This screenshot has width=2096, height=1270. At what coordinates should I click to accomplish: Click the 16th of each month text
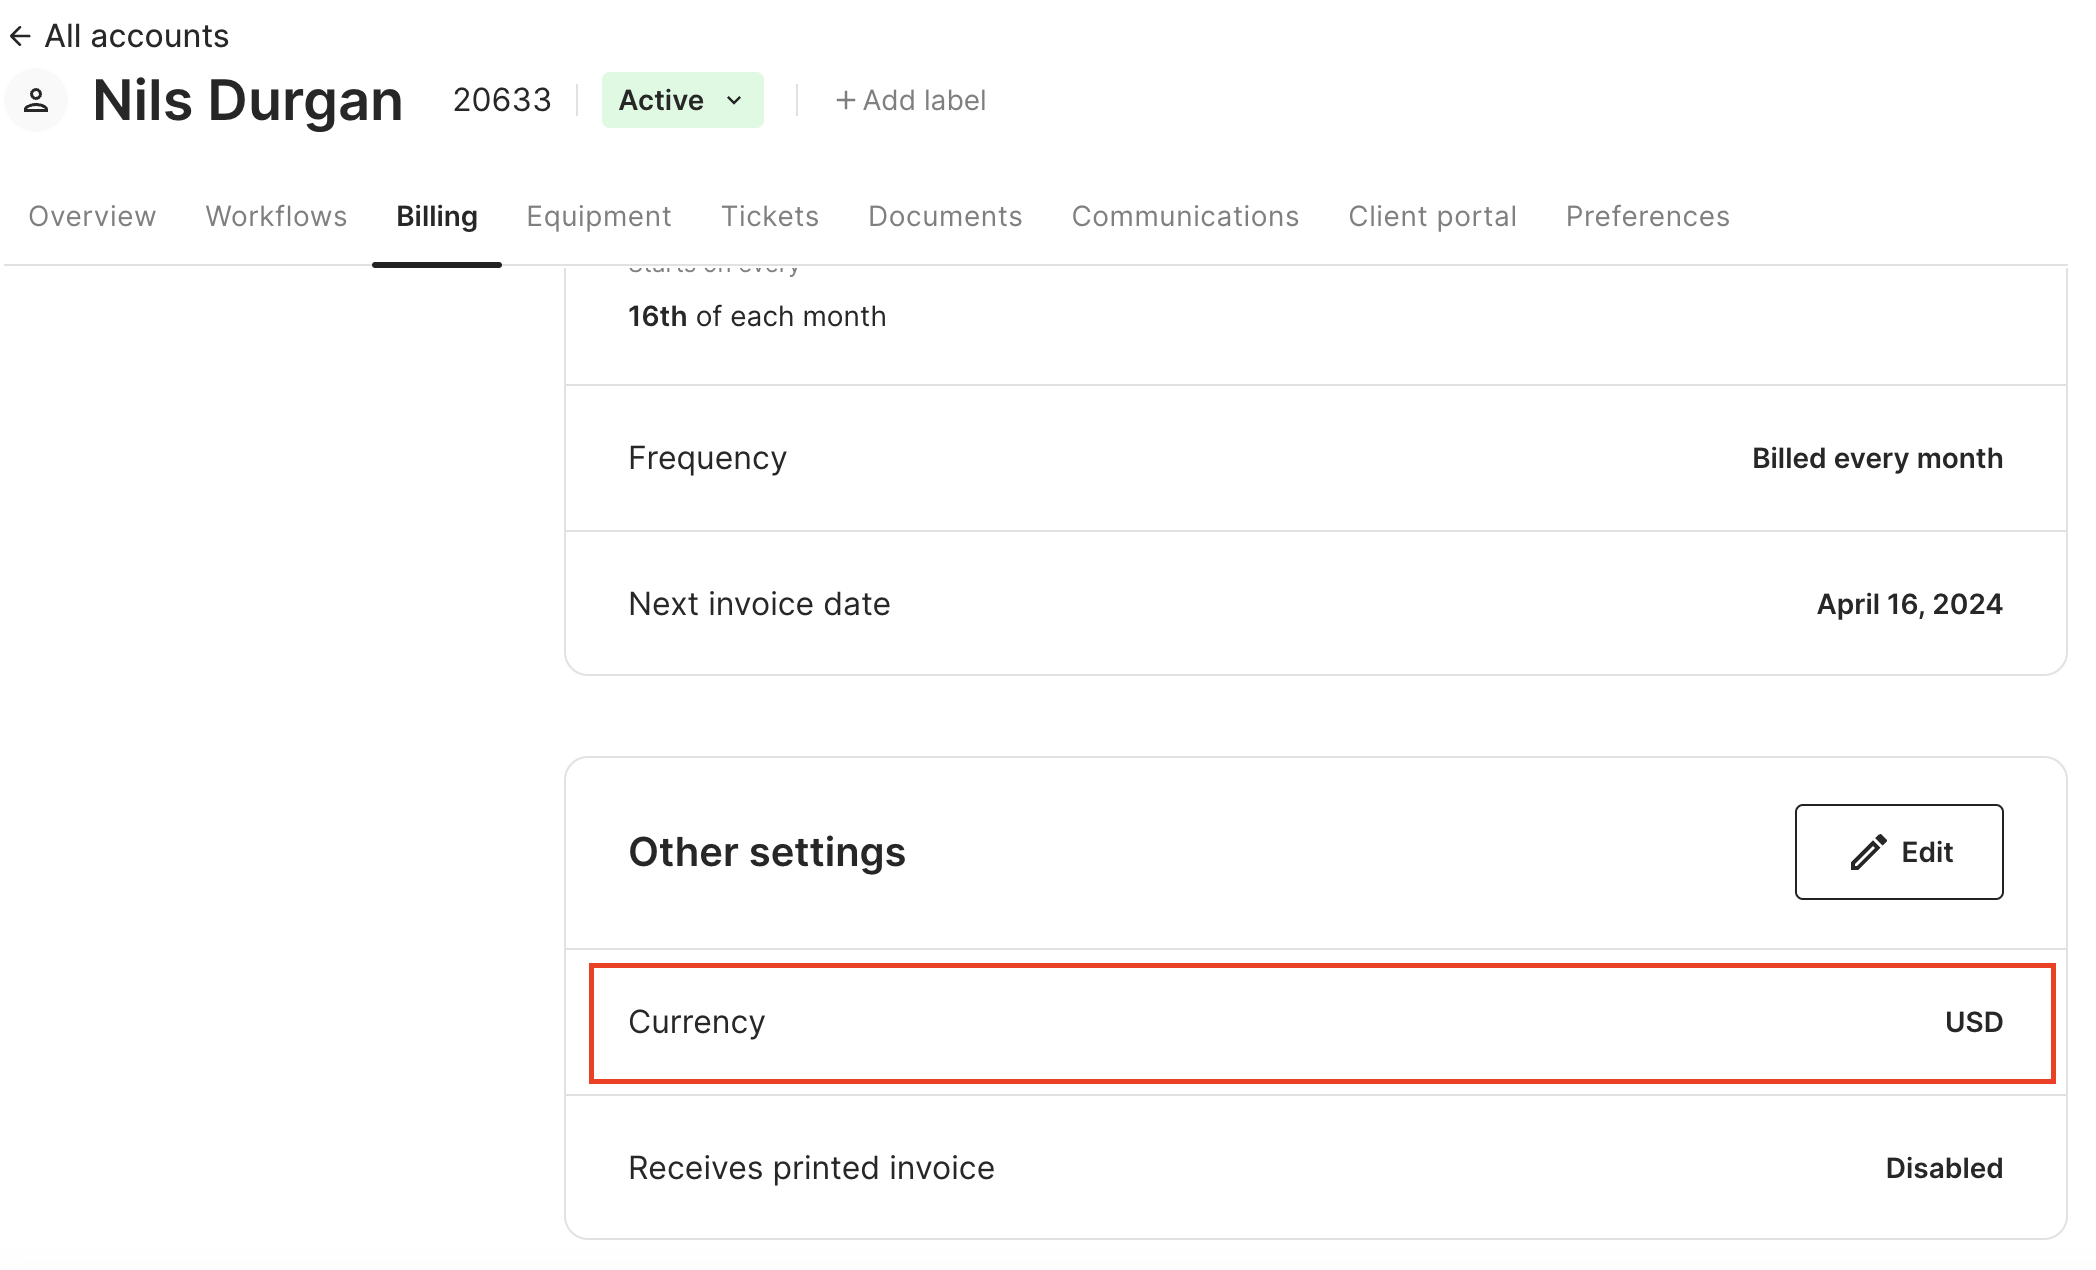coord(757,316)
